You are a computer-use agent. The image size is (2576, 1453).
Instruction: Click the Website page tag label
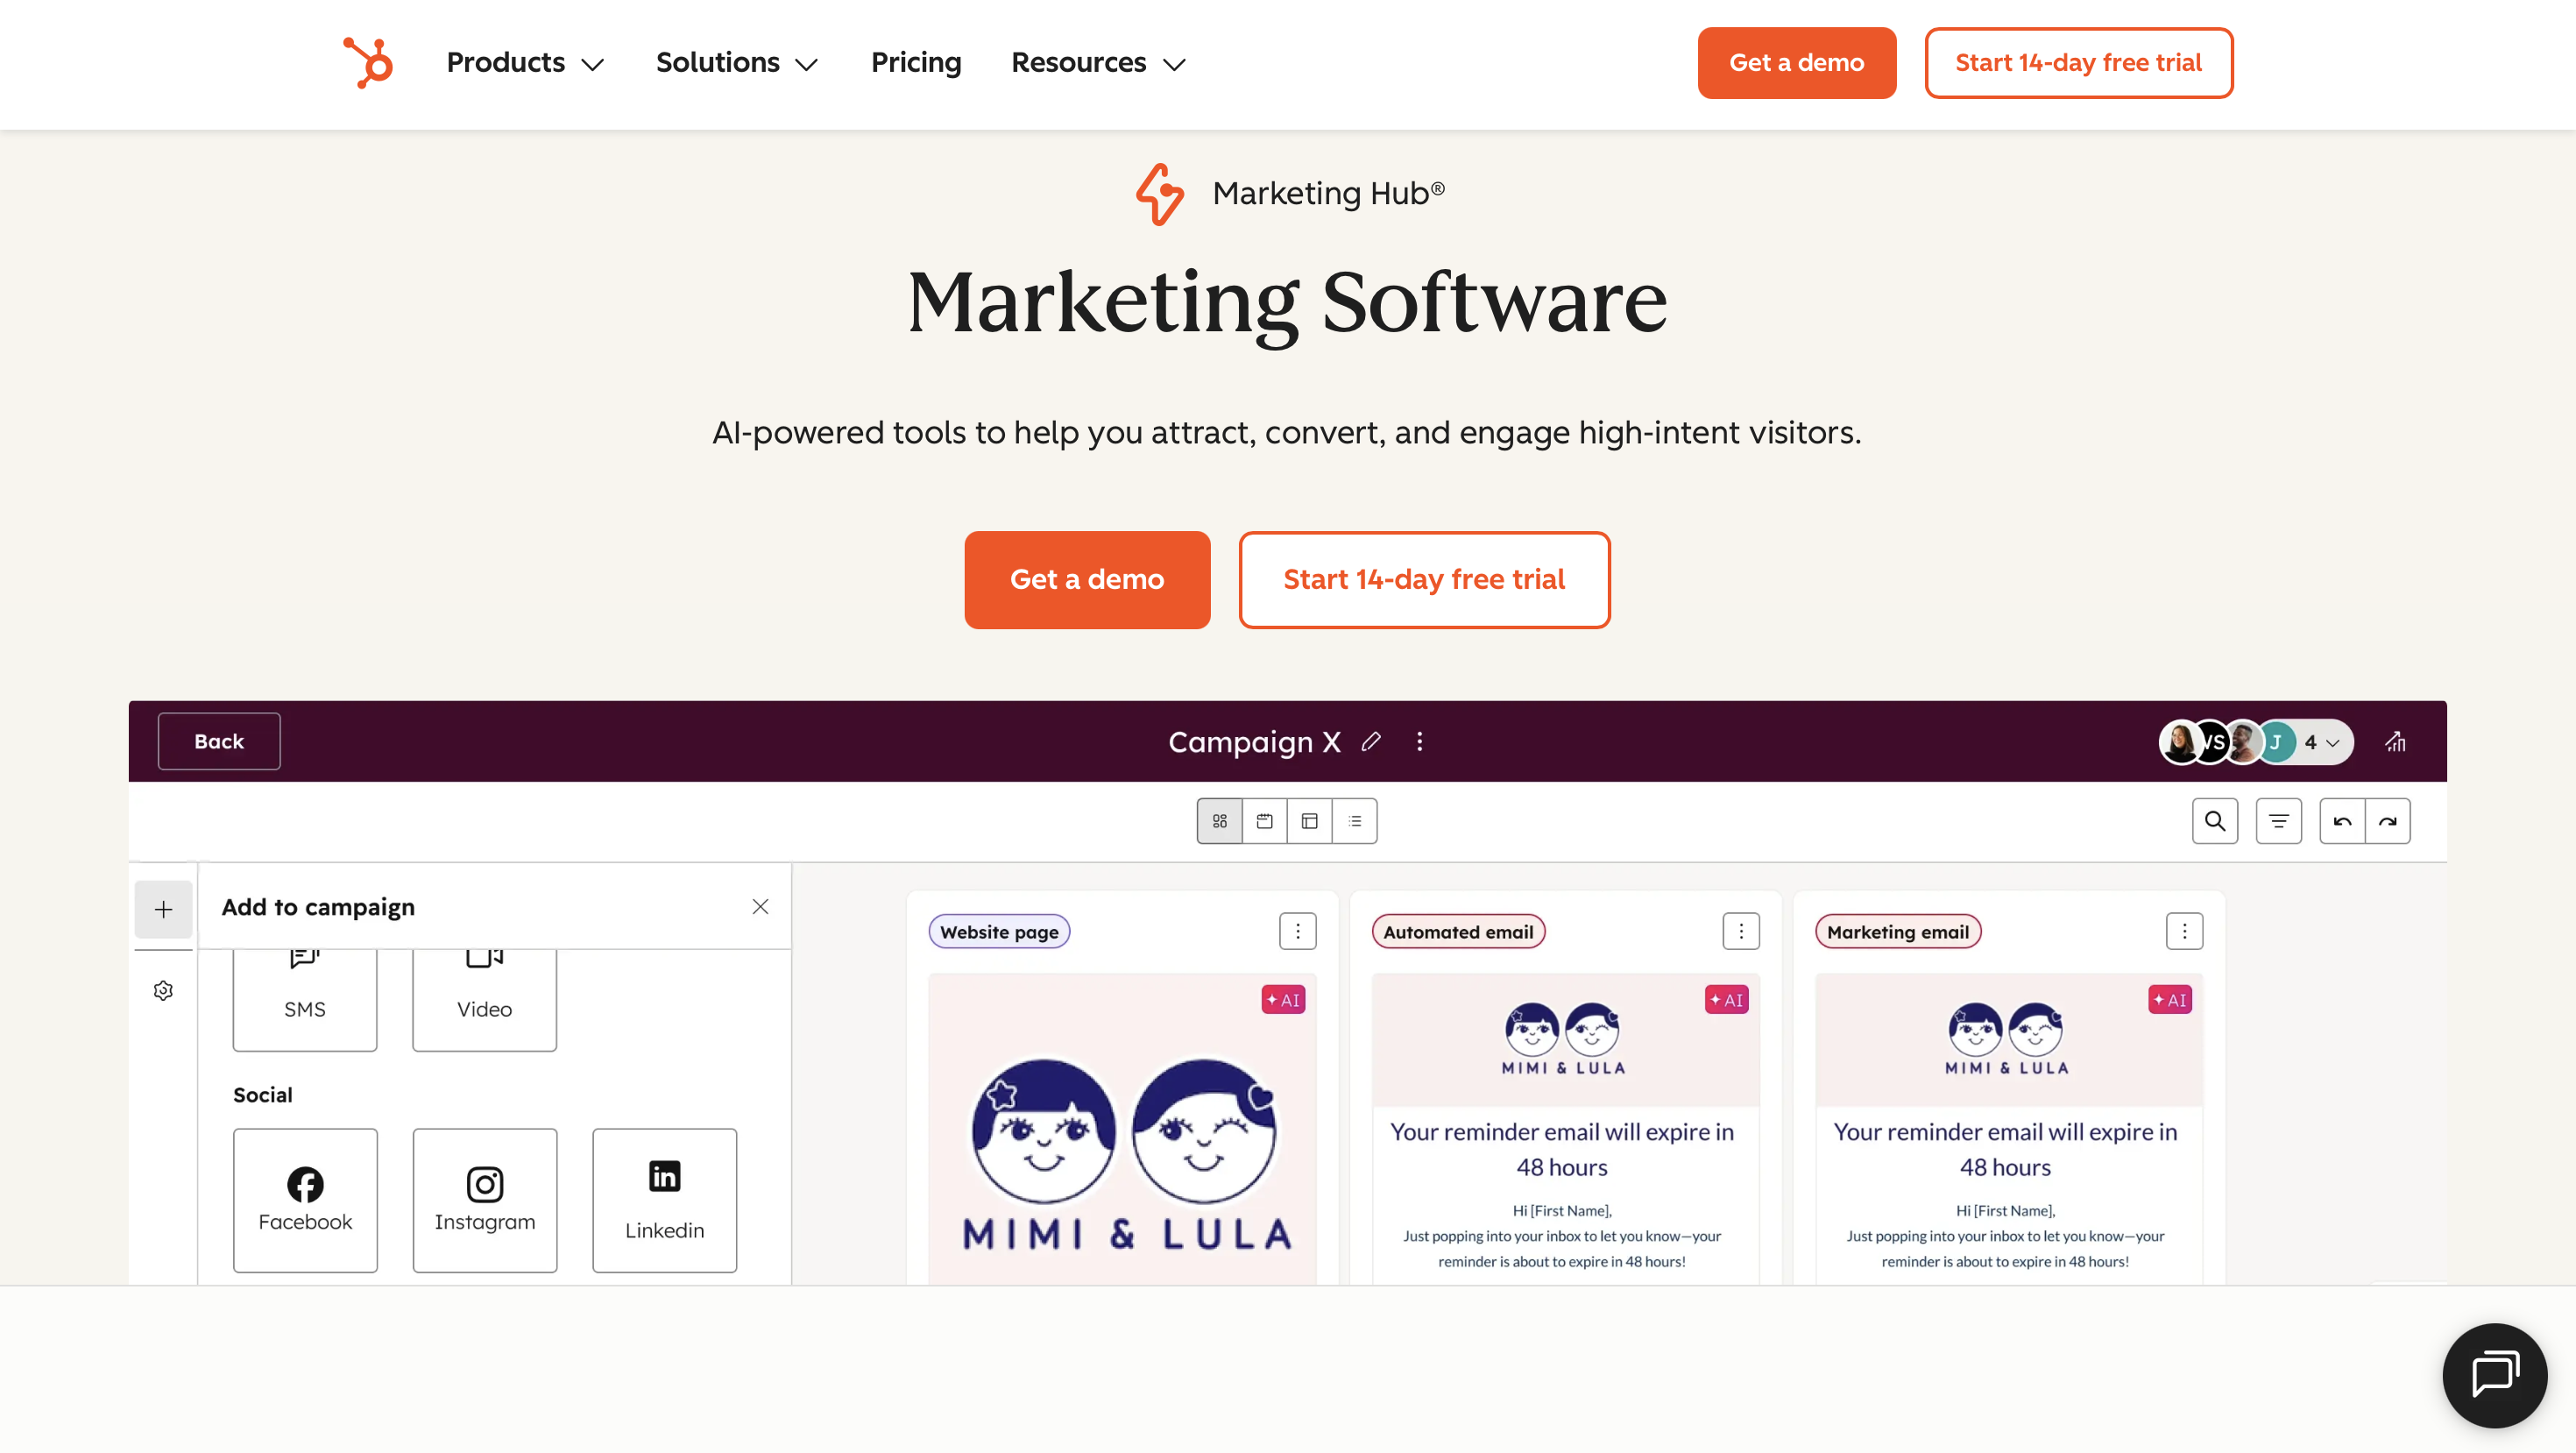999,932
